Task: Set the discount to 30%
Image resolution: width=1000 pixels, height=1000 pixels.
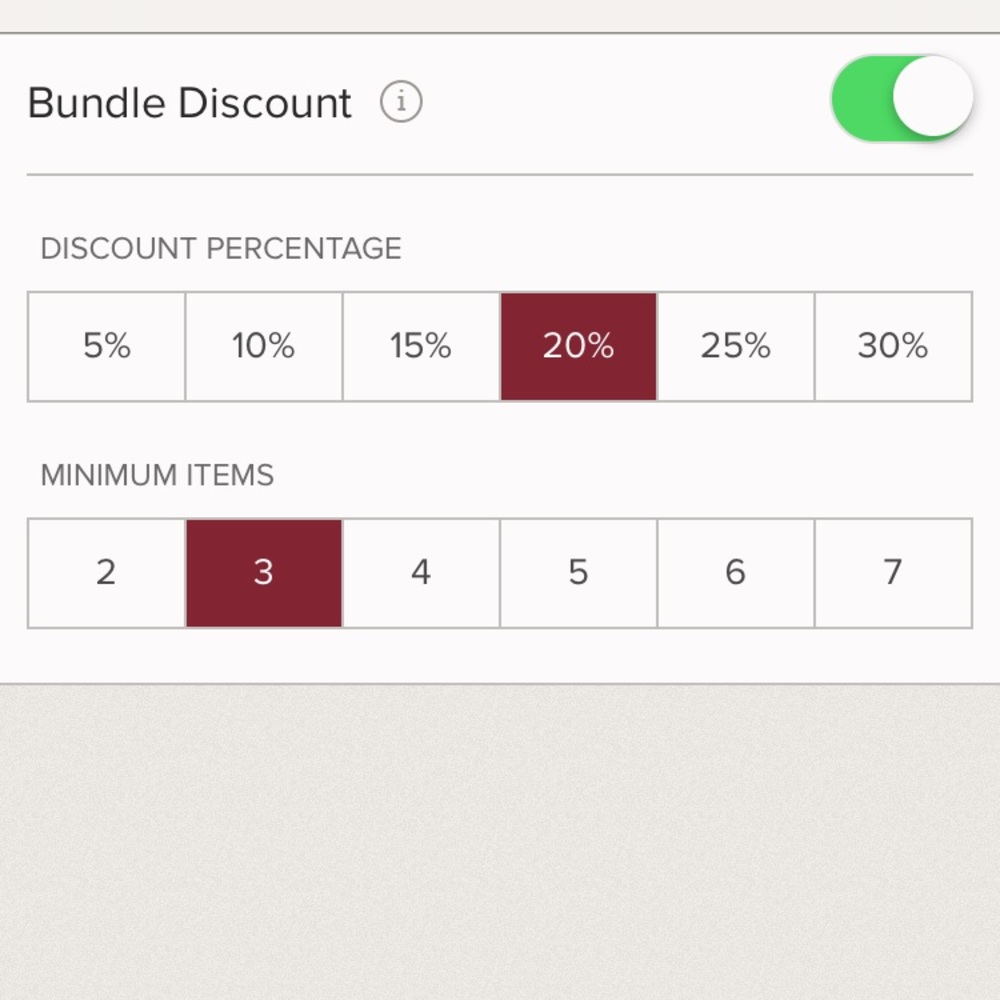Action: click(x=893, y=346)
